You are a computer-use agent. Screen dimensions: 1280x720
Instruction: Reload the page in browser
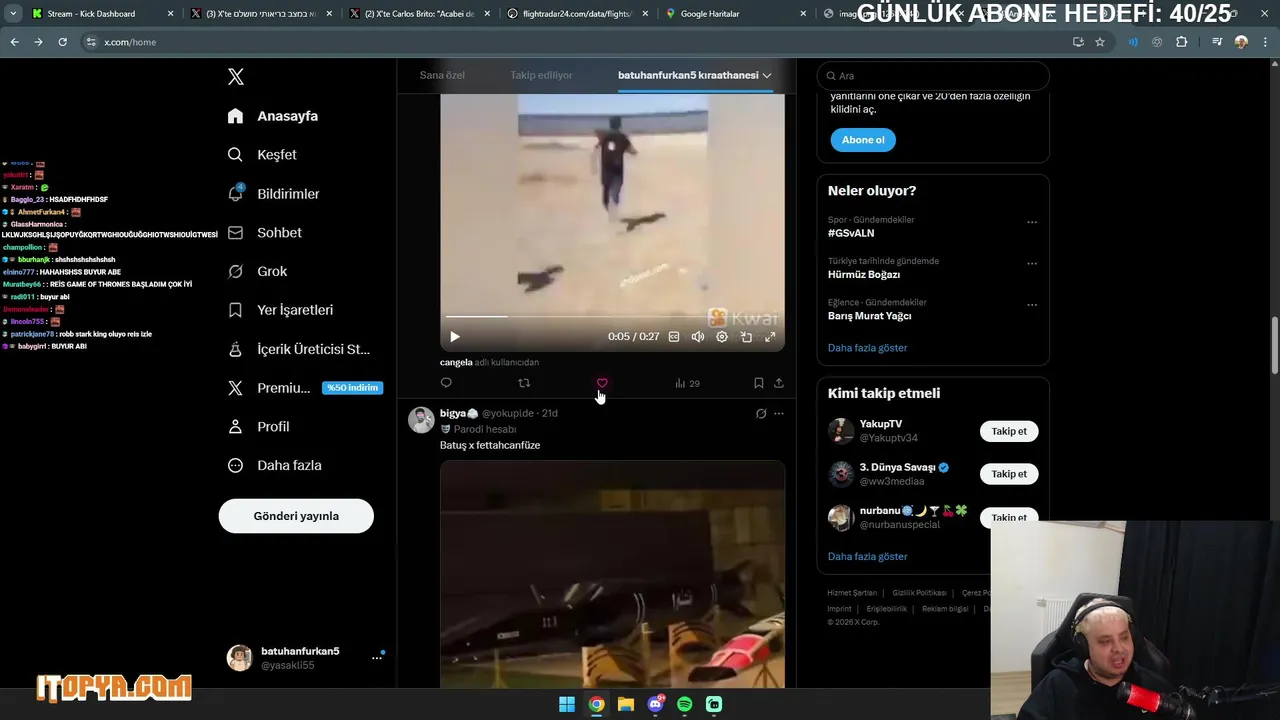62,42
